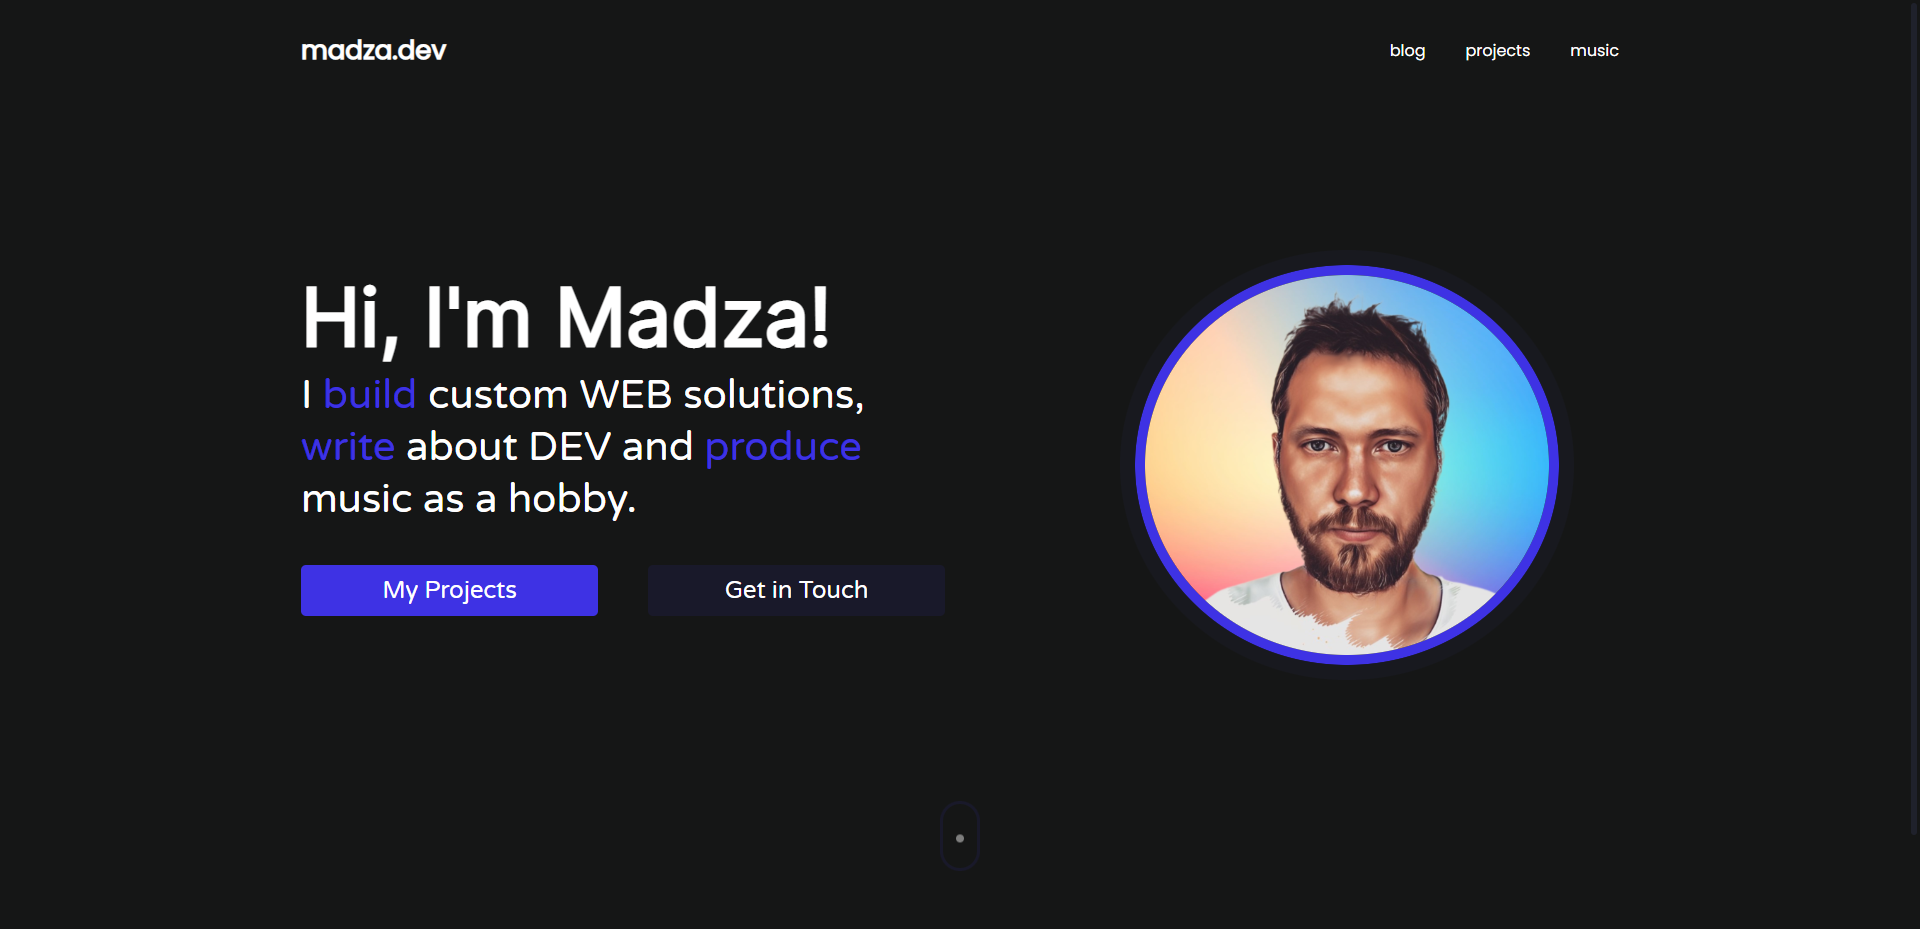Click the highlighted word "write"

[348, 446]
